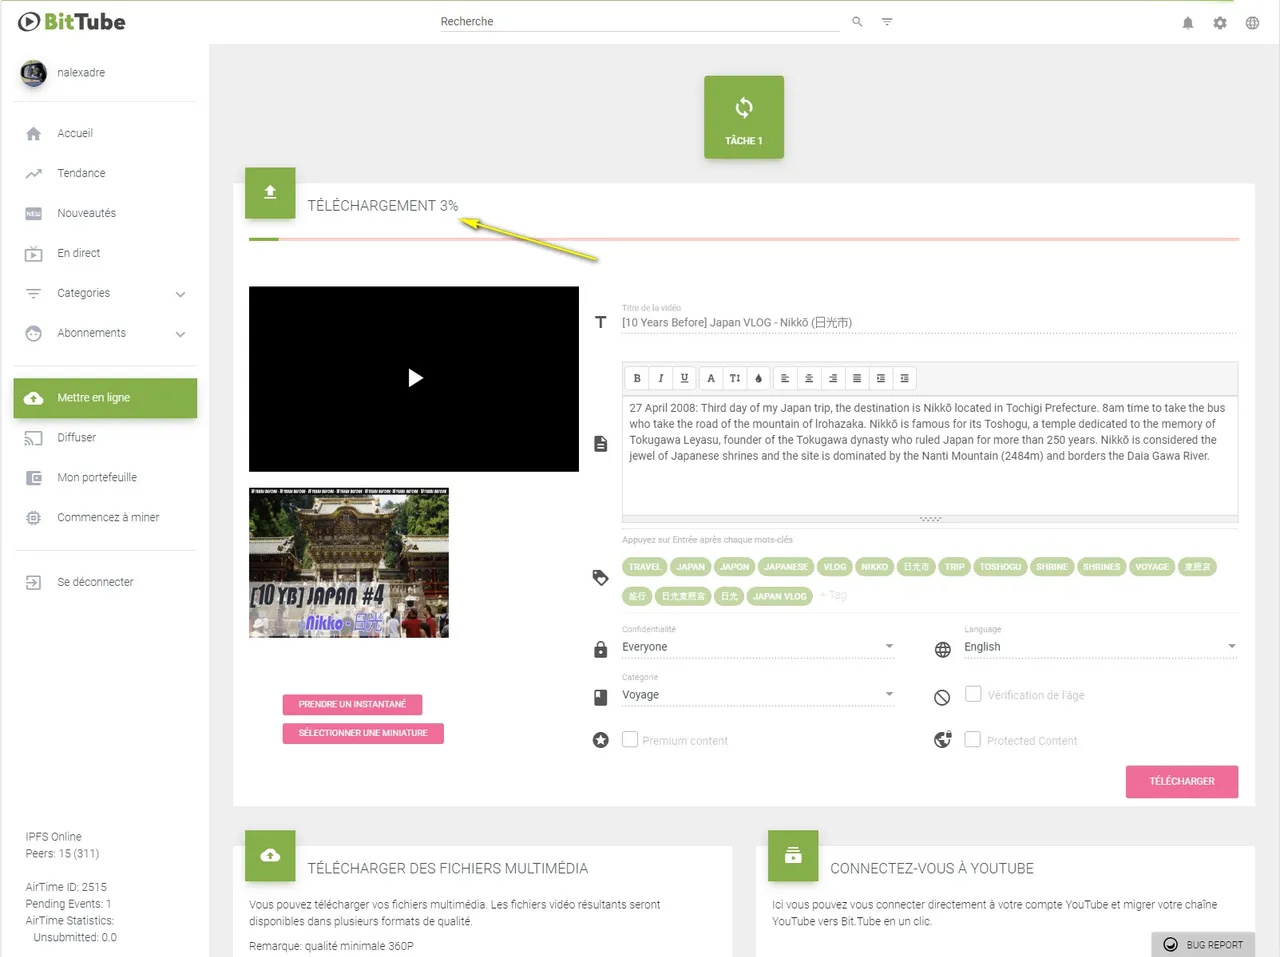
Task: Enable Vérification de l'âge checkbox
Action: (x=973, y=694)
